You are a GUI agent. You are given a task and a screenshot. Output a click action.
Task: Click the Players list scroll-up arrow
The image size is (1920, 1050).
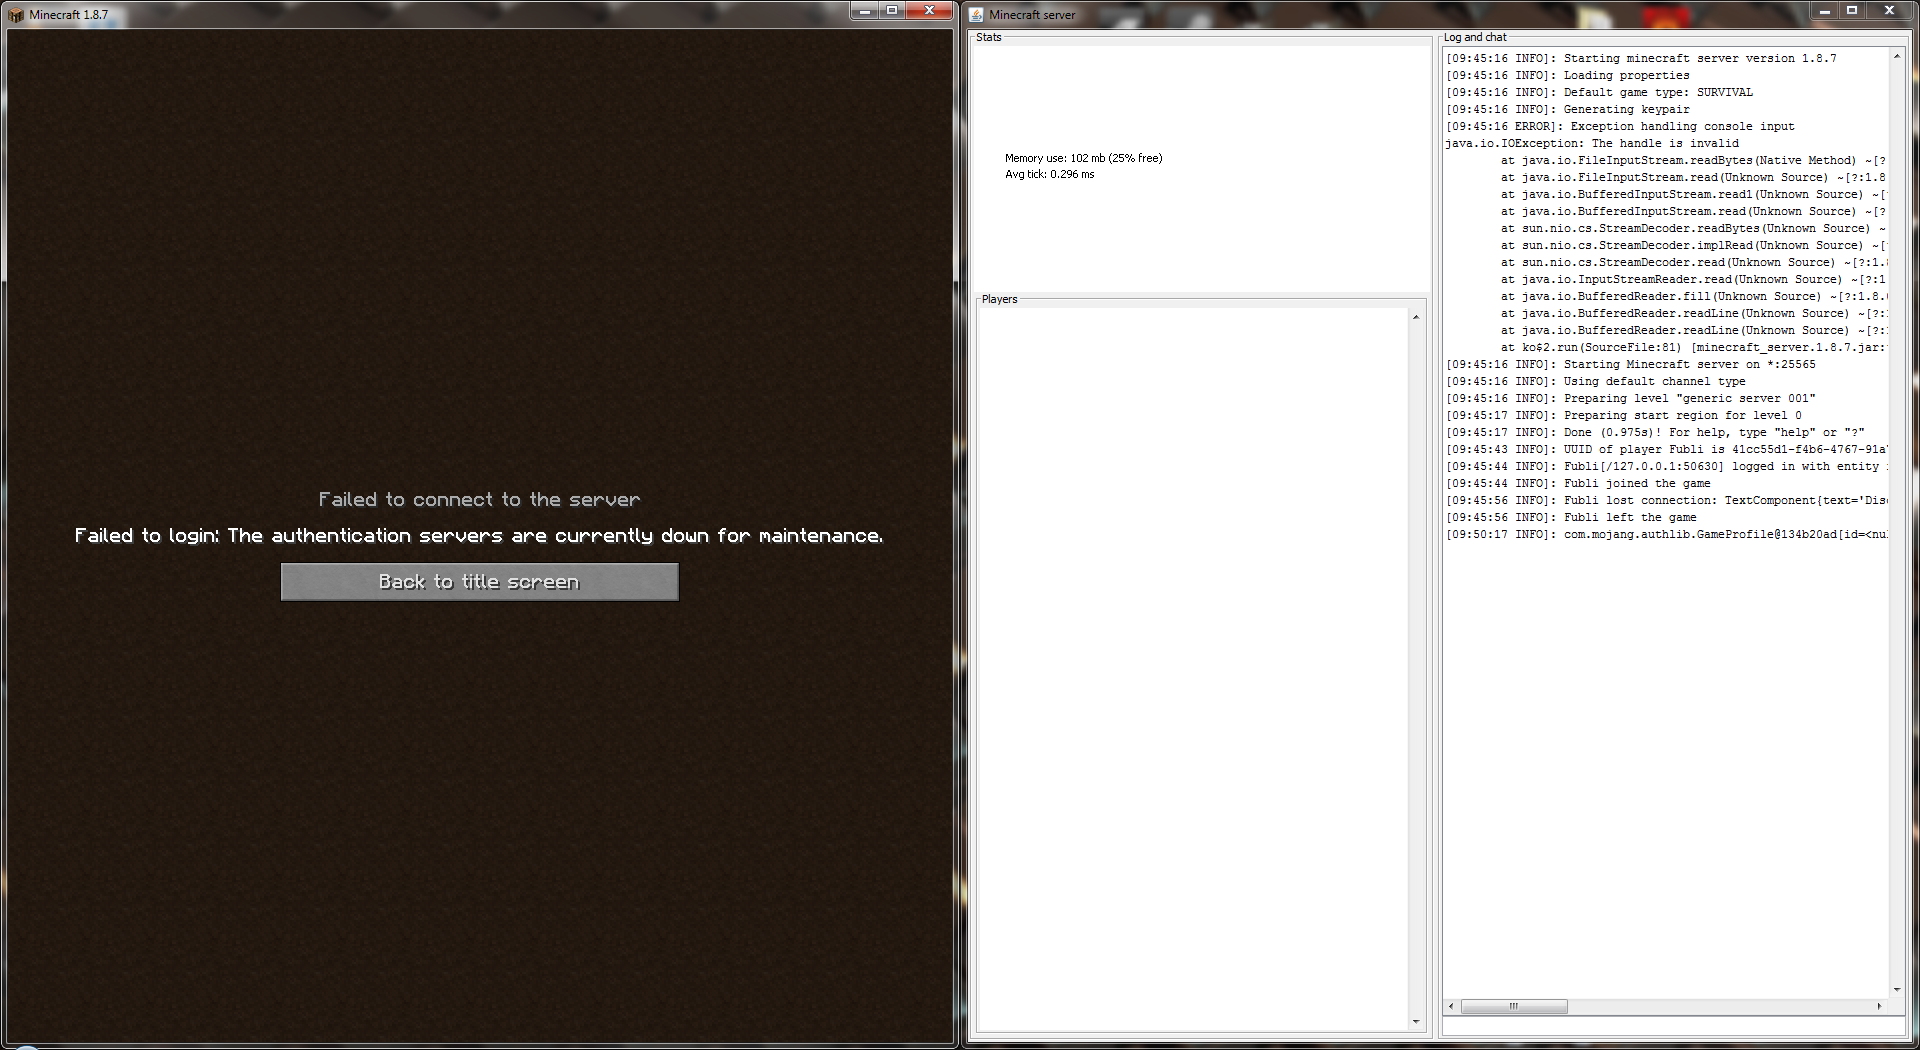click(1416, 317)
